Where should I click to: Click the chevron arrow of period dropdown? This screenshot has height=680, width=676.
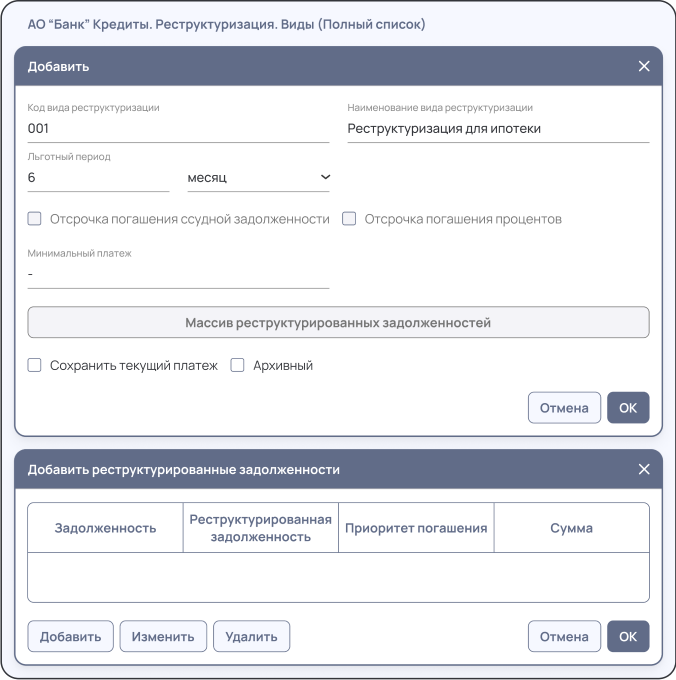pos(324,178)
